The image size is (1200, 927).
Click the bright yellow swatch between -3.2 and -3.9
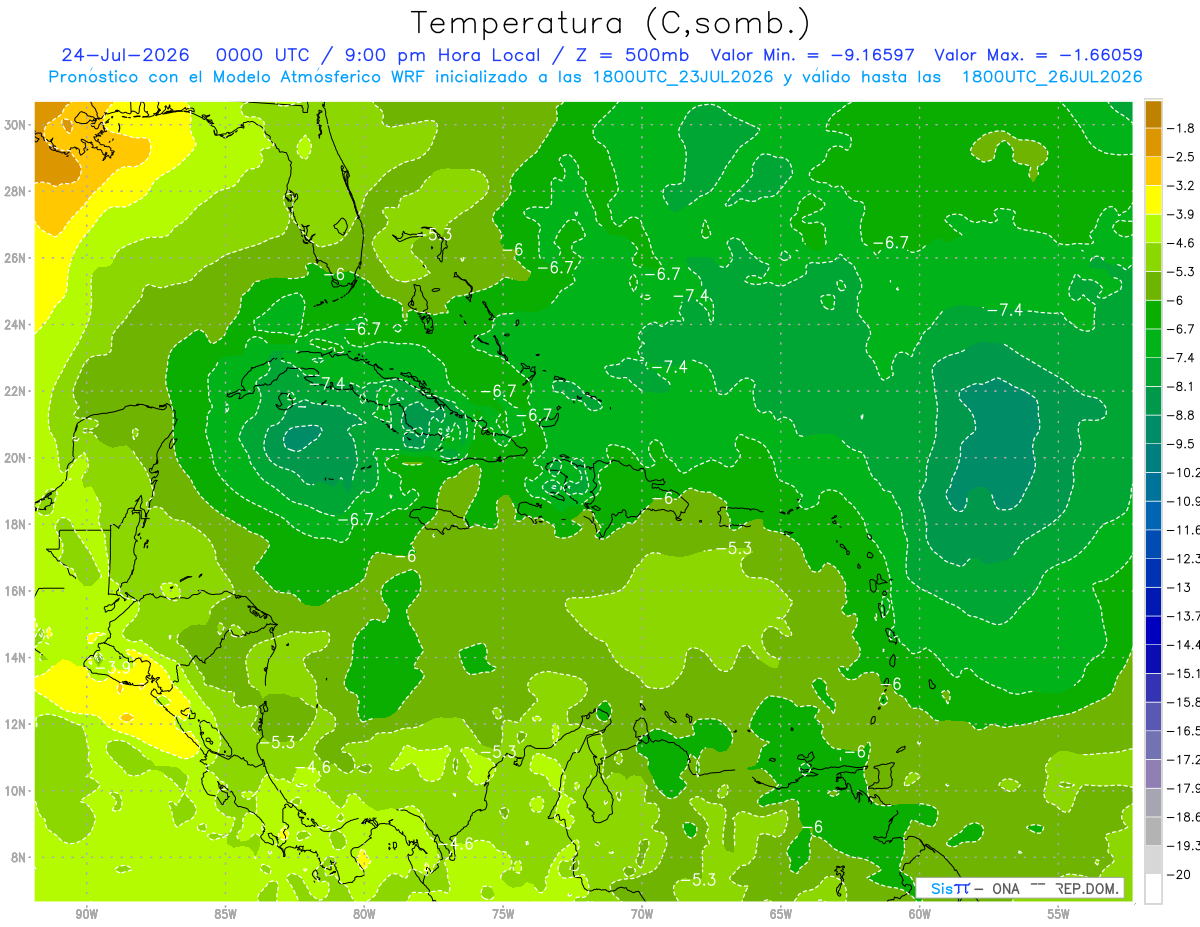pyautogui.click(x=1153, y=200)
